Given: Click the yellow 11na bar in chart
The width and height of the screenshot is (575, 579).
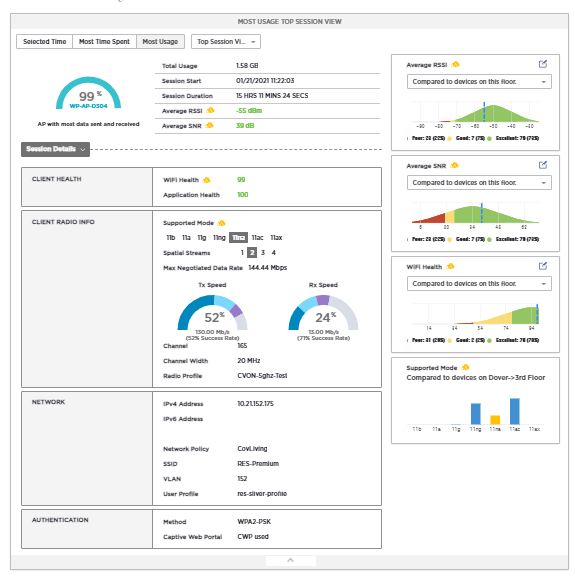Looking at the screenshot, I should coord(495,419).
